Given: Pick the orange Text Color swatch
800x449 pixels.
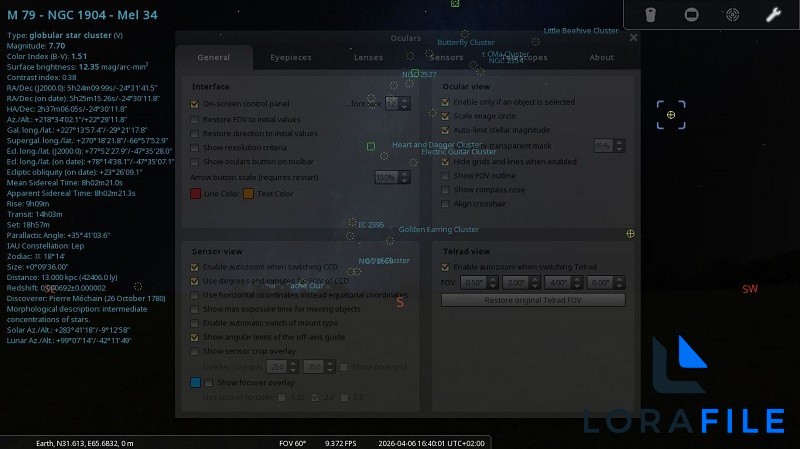Looking at the screenshot, I should pyautogui.click(x=248, y=193).
